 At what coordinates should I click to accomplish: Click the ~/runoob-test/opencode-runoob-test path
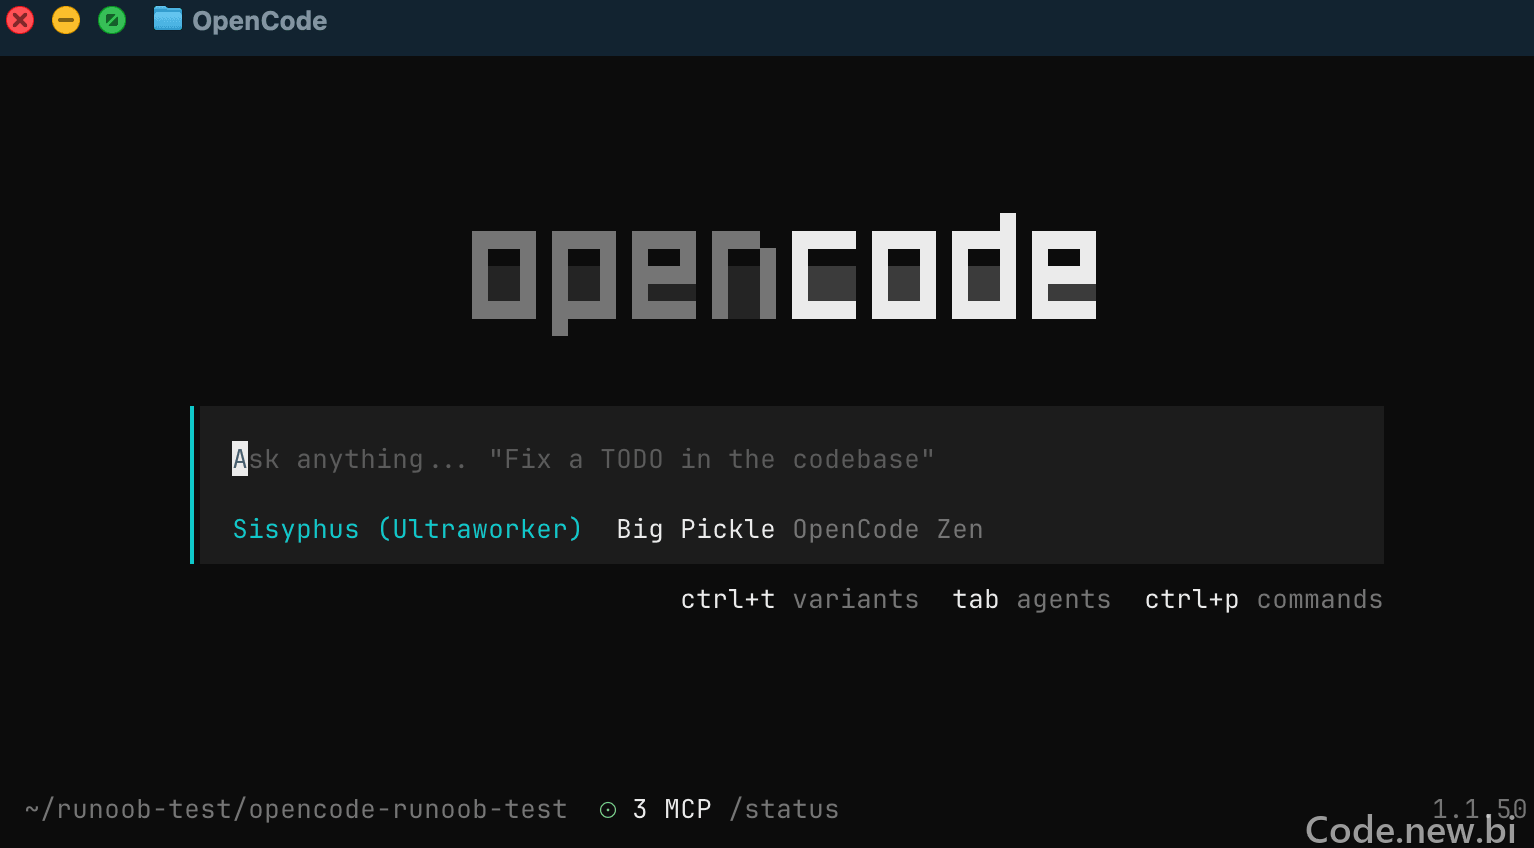[296, 809]
